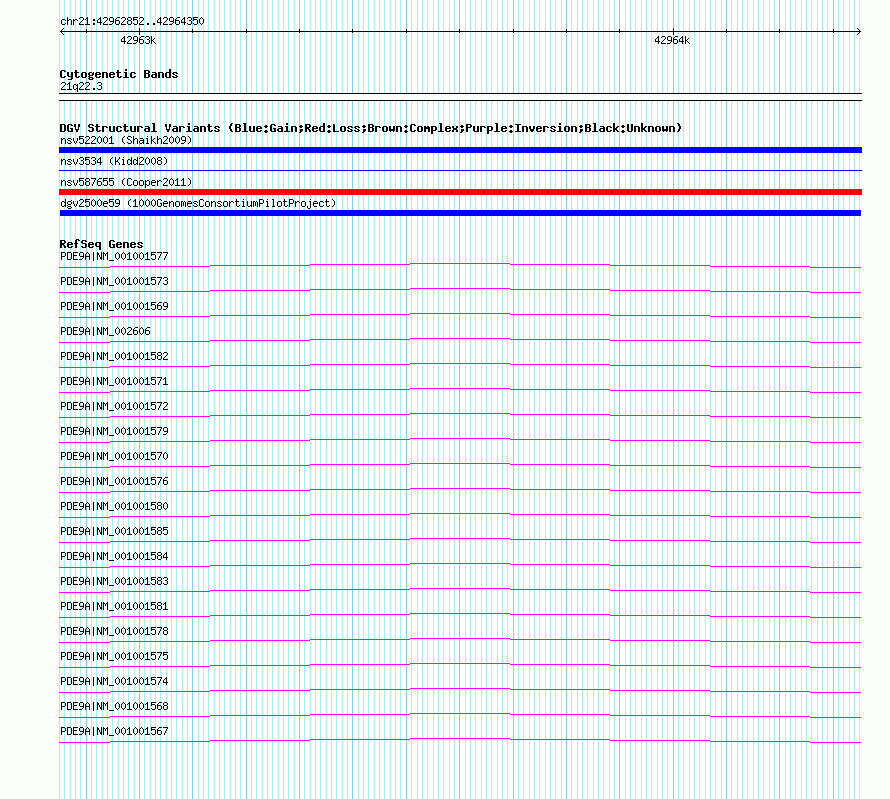The width and height of the screenshot is (890, 799).
Task: Click the right arrow of the ruler
Action: (859, 32)
